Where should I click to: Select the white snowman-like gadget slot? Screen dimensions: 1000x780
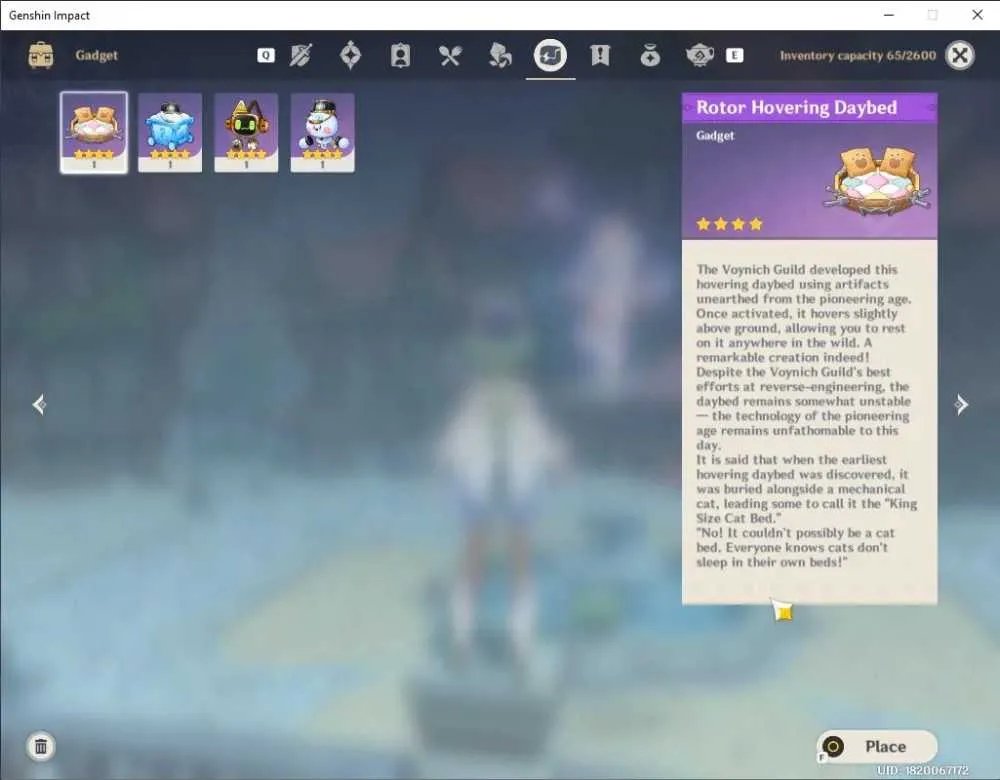(322, 133)
